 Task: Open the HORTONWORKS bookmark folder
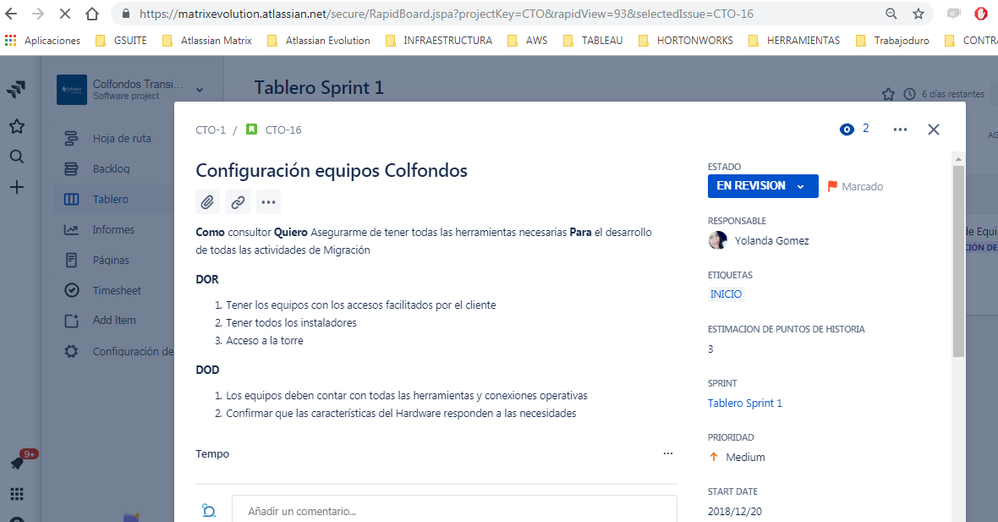[x=686, y=40]
